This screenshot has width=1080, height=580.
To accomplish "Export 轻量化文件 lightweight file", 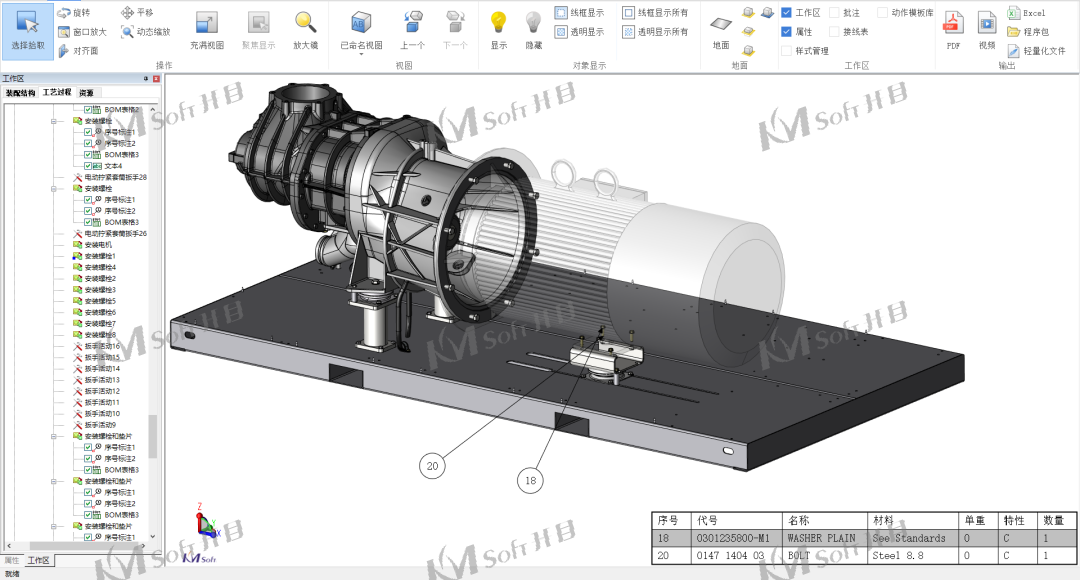I will coord(1036,51).
